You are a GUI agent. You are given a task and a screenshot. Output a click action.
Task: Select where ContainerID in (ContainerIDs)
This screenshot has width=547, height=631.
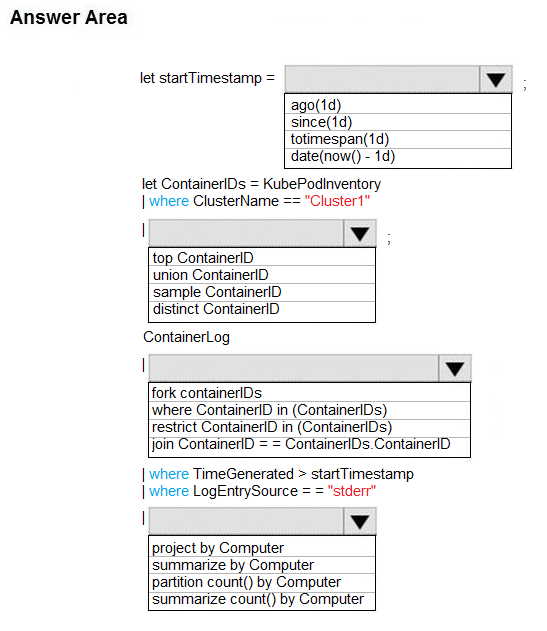(310, 410)
